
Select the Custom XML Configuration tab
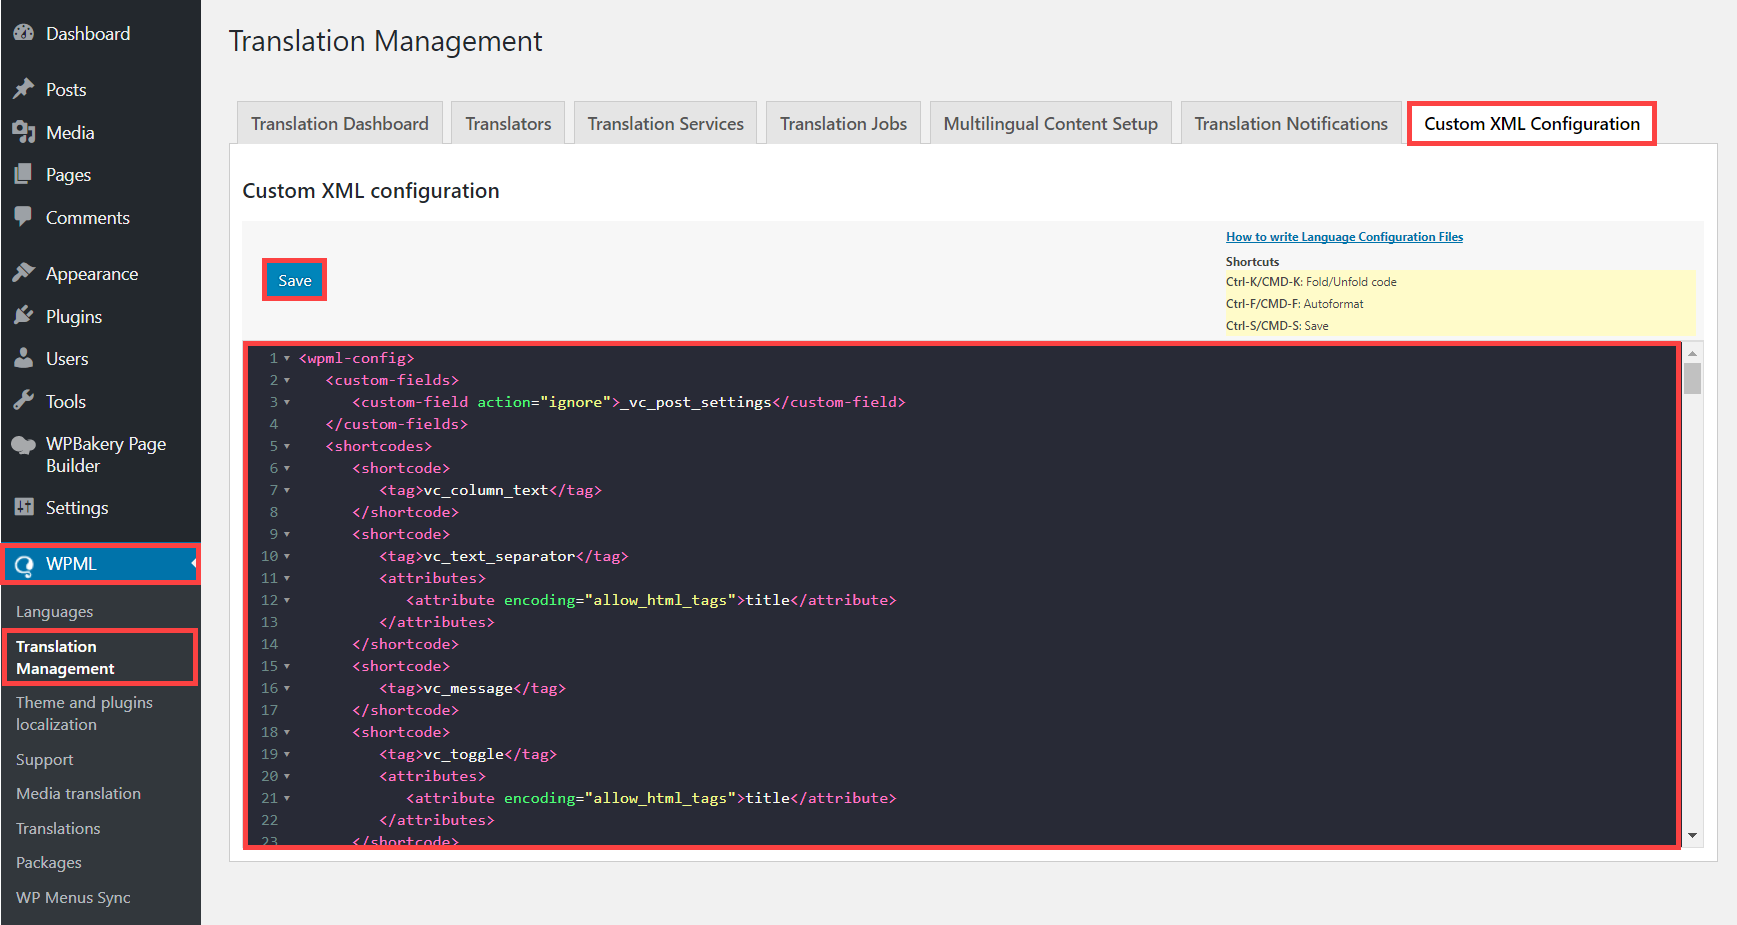coord(1532,123)
